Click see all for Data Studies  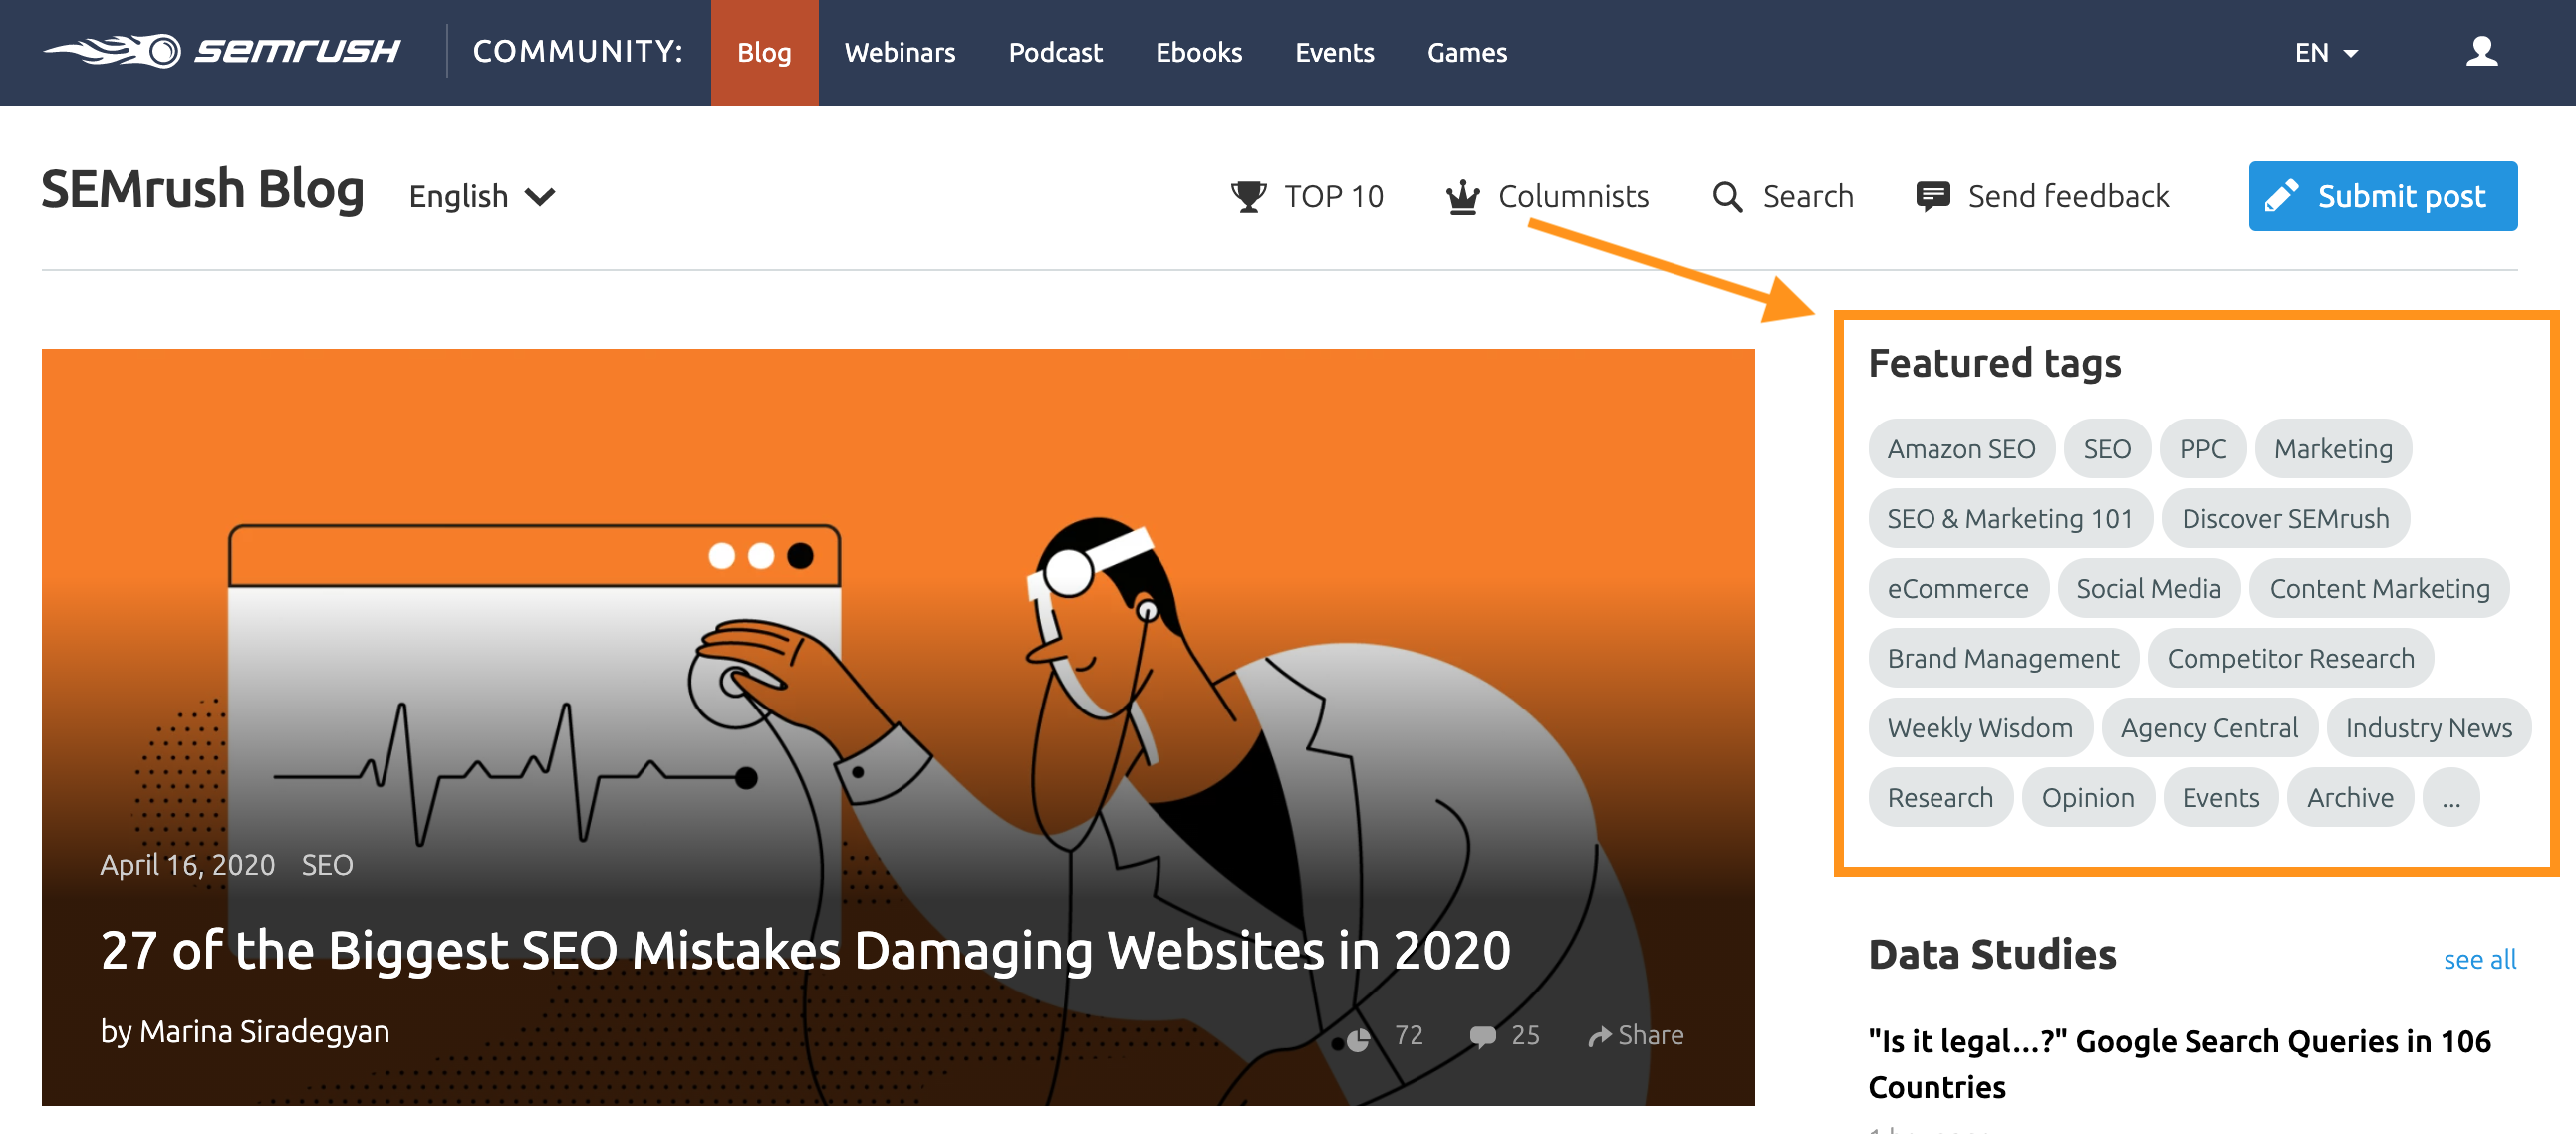point(2479,959)
